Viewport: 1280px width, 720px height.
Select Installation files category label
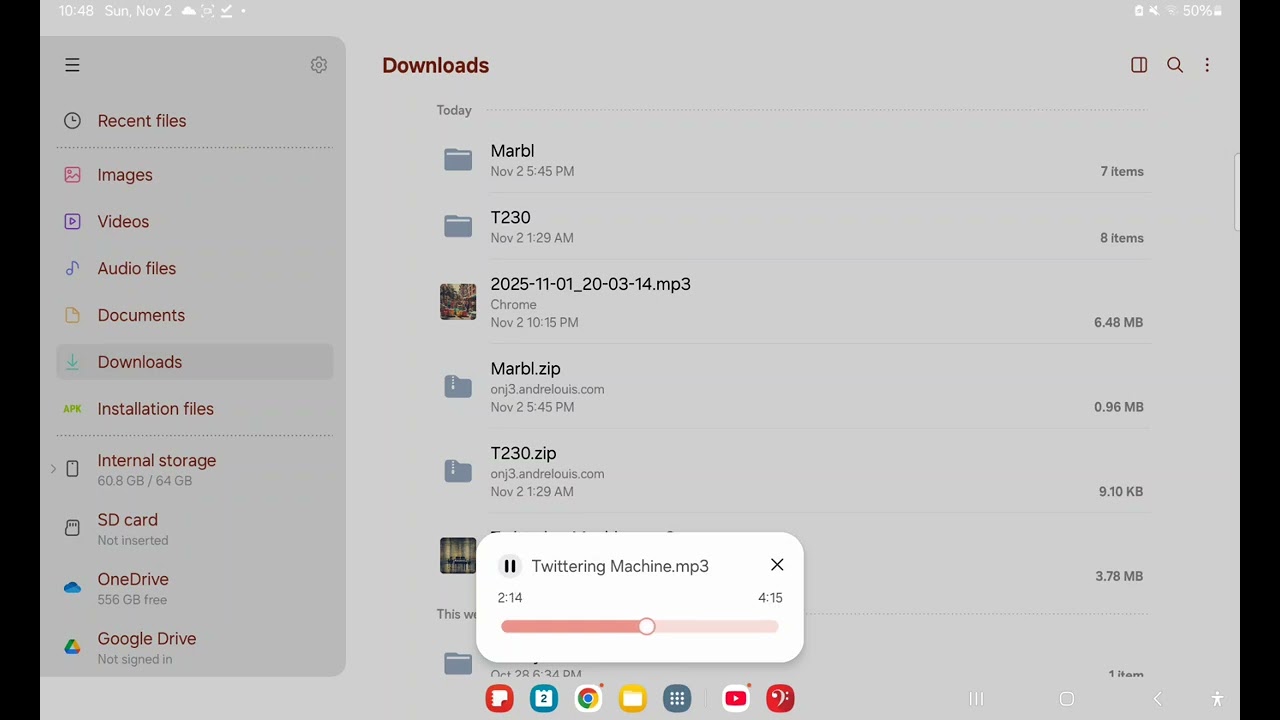tap(156, 409)
